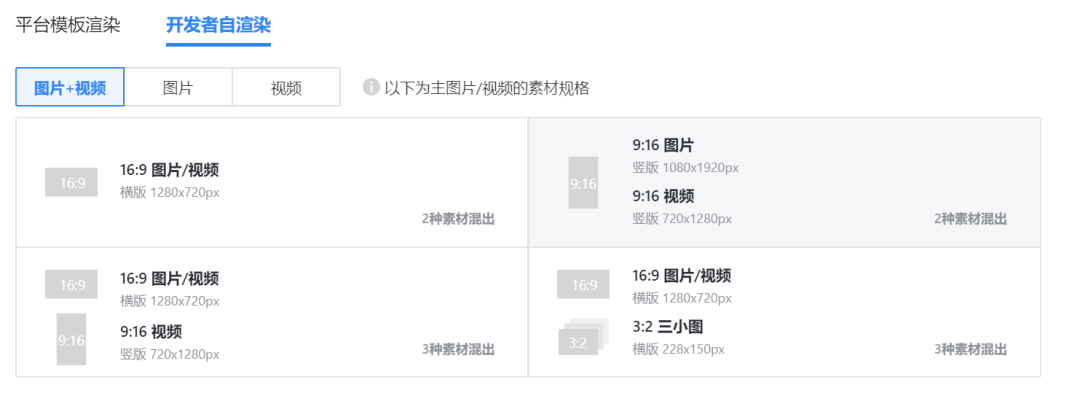This screenshot has height=393, width=1080.
Task: Click the info icon beside the material spec note
Action: 371,87
